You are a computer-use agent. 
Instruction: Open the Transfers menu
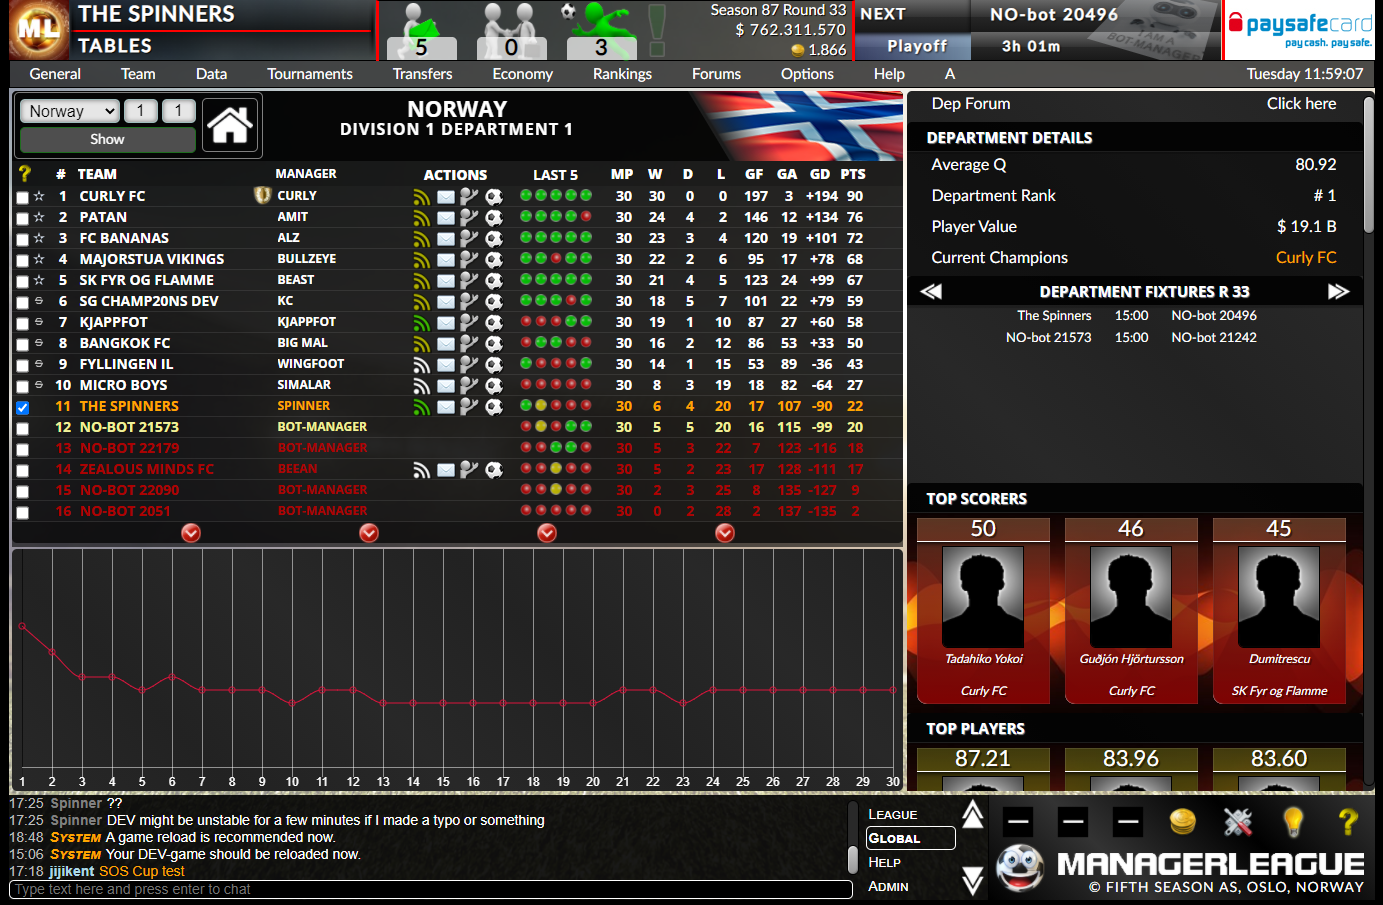[x=422, y=74]
